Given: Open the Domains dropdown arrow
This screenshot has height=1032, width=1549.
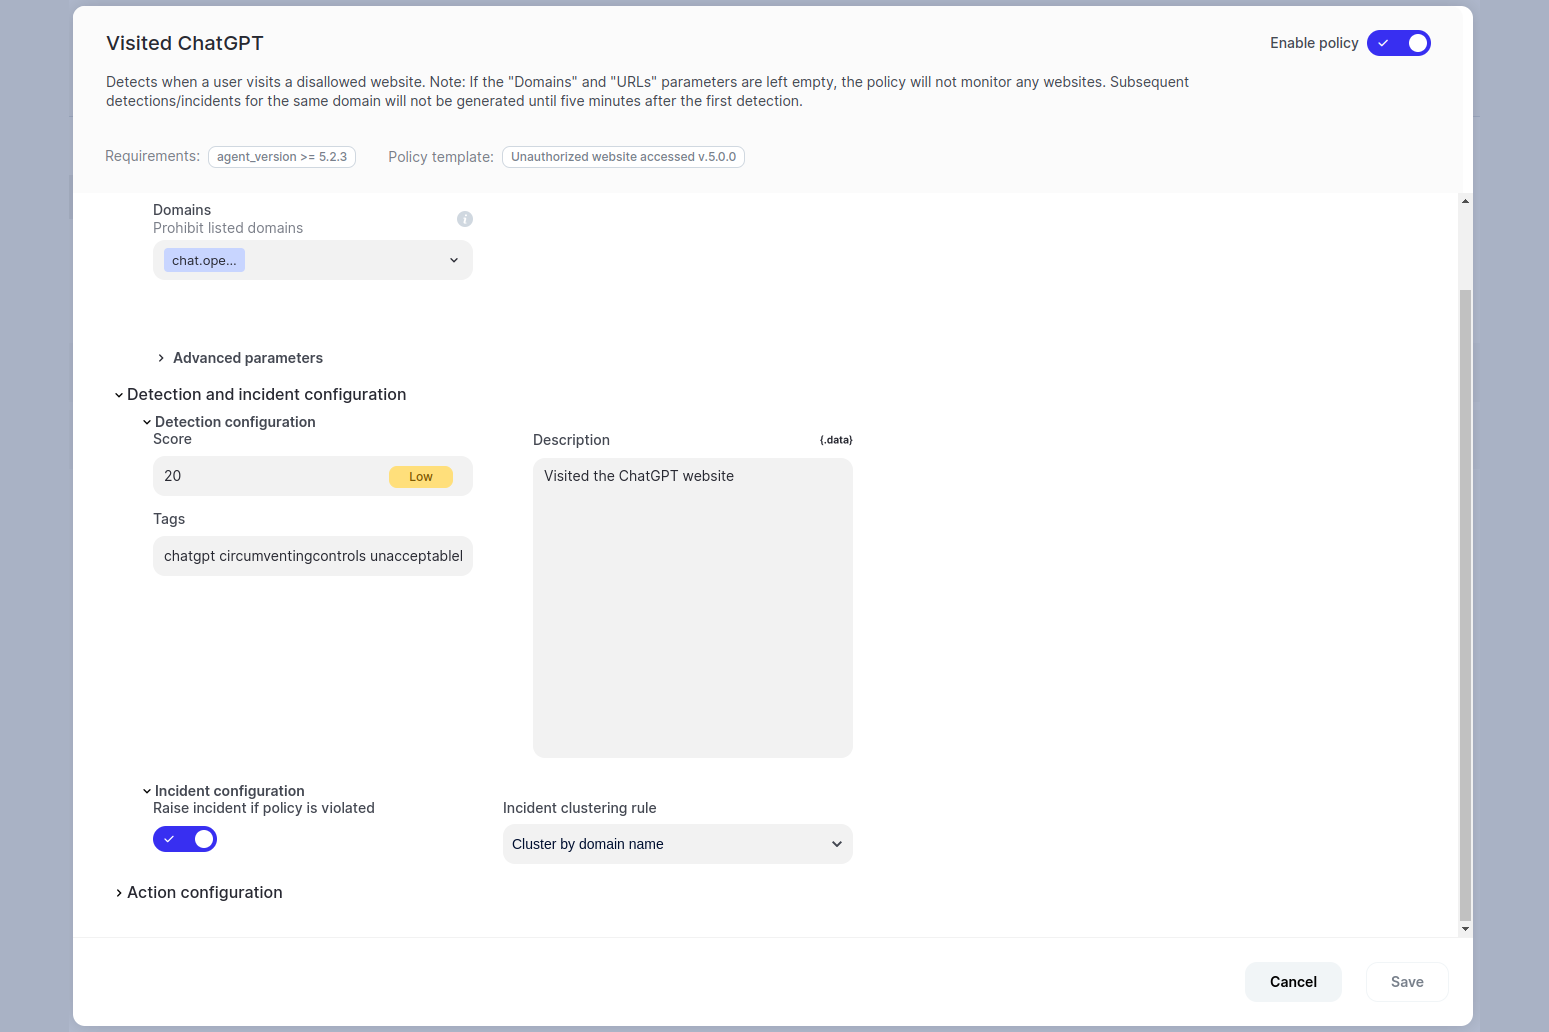Looking at the screenshot, I should [x=454, y=260].
